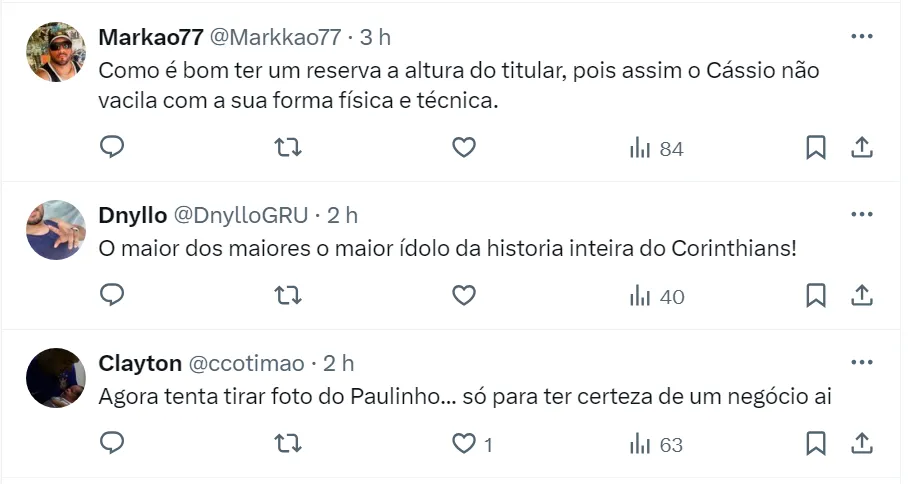Screen dimensions: 914x484
Task: Open Markao77's profile picture
Action: [x=56, y=53]
